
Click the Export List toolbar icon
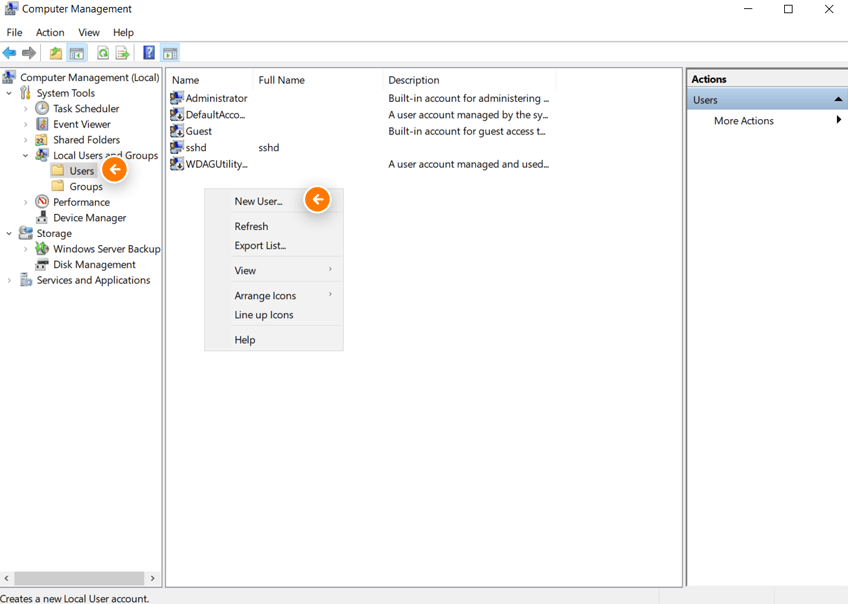click(x=123, y=53)
